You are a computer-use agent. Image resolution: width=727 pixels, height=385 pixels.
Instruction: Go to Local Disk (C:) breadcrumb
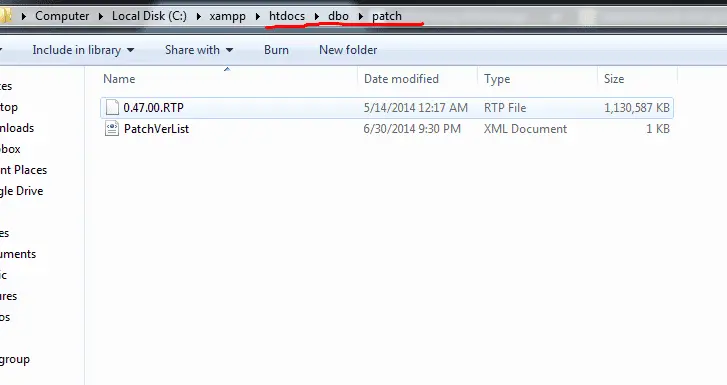[149, 16]
